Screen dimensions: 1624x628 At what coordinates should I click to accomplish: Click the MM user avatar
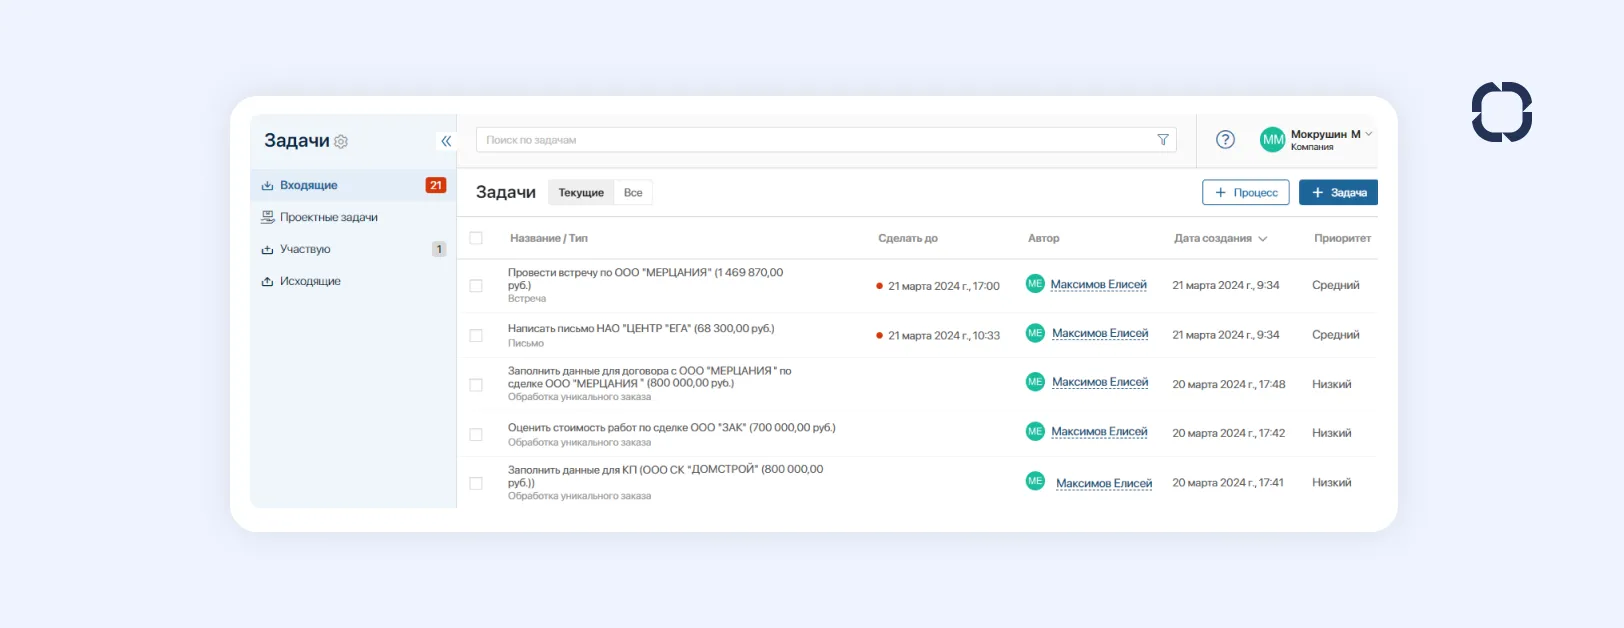point(1272,140)
